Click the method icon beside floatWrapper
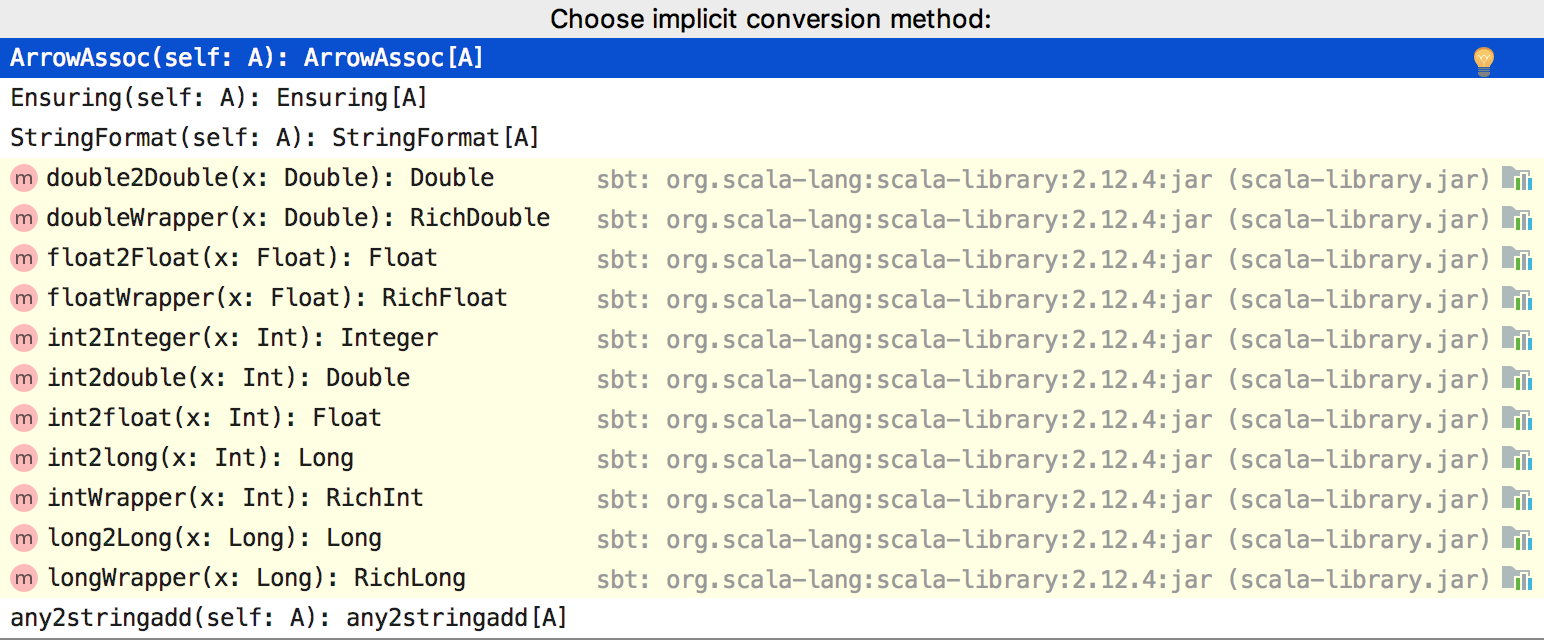 22,298
